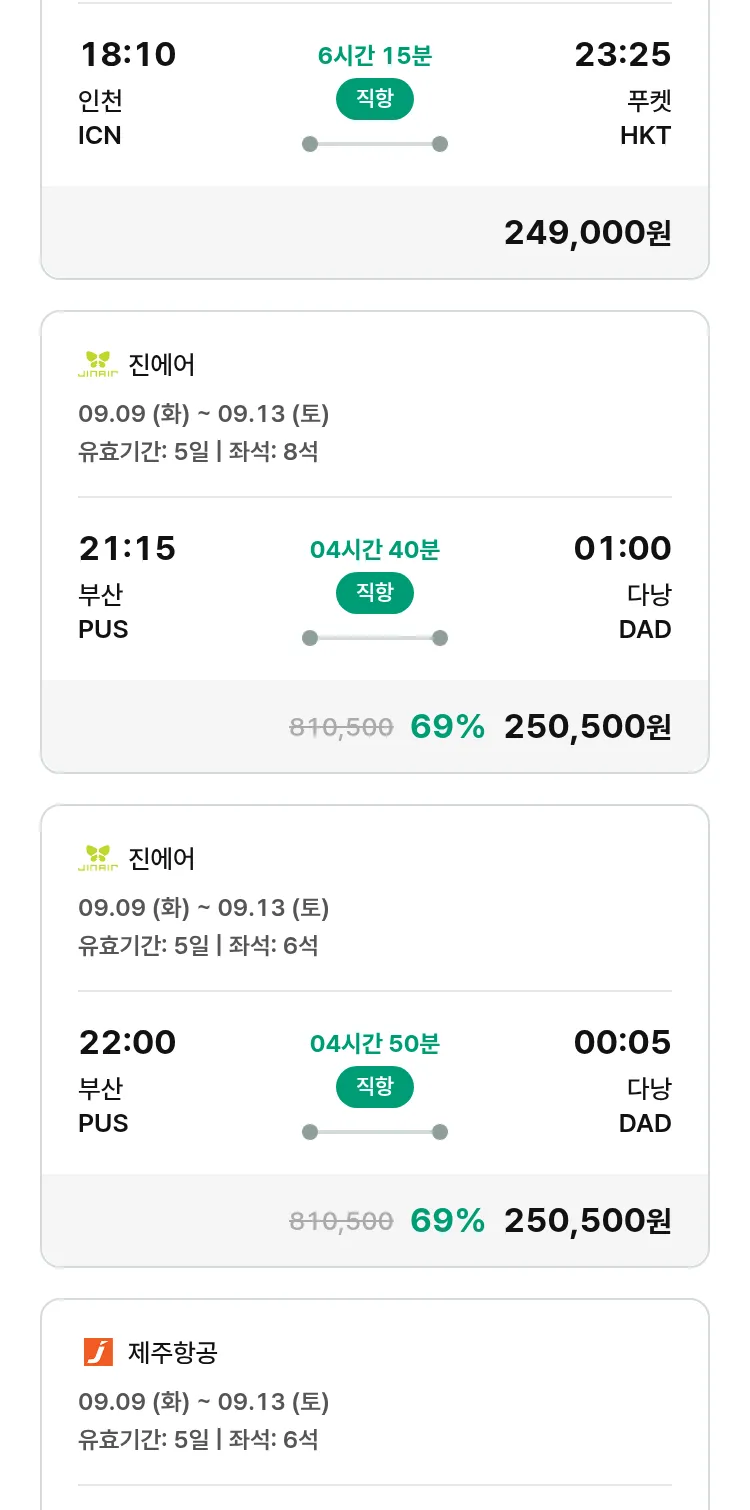Image resolution: width=750 pixels, height=1510 pixels.
Task: Click the 21:15 departure time from Busan
Action: (x=127, y=548)
